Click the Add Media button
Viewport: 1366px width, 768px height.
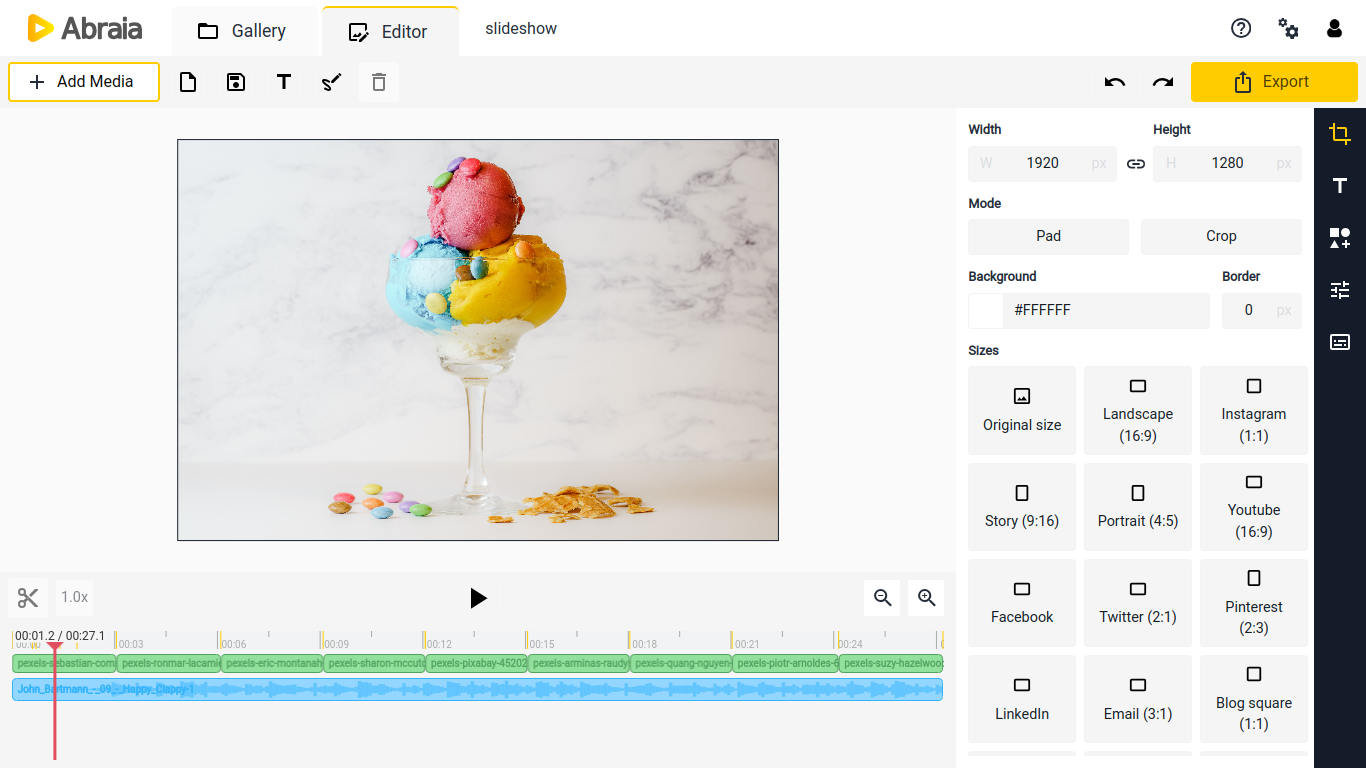click(84, 82)
